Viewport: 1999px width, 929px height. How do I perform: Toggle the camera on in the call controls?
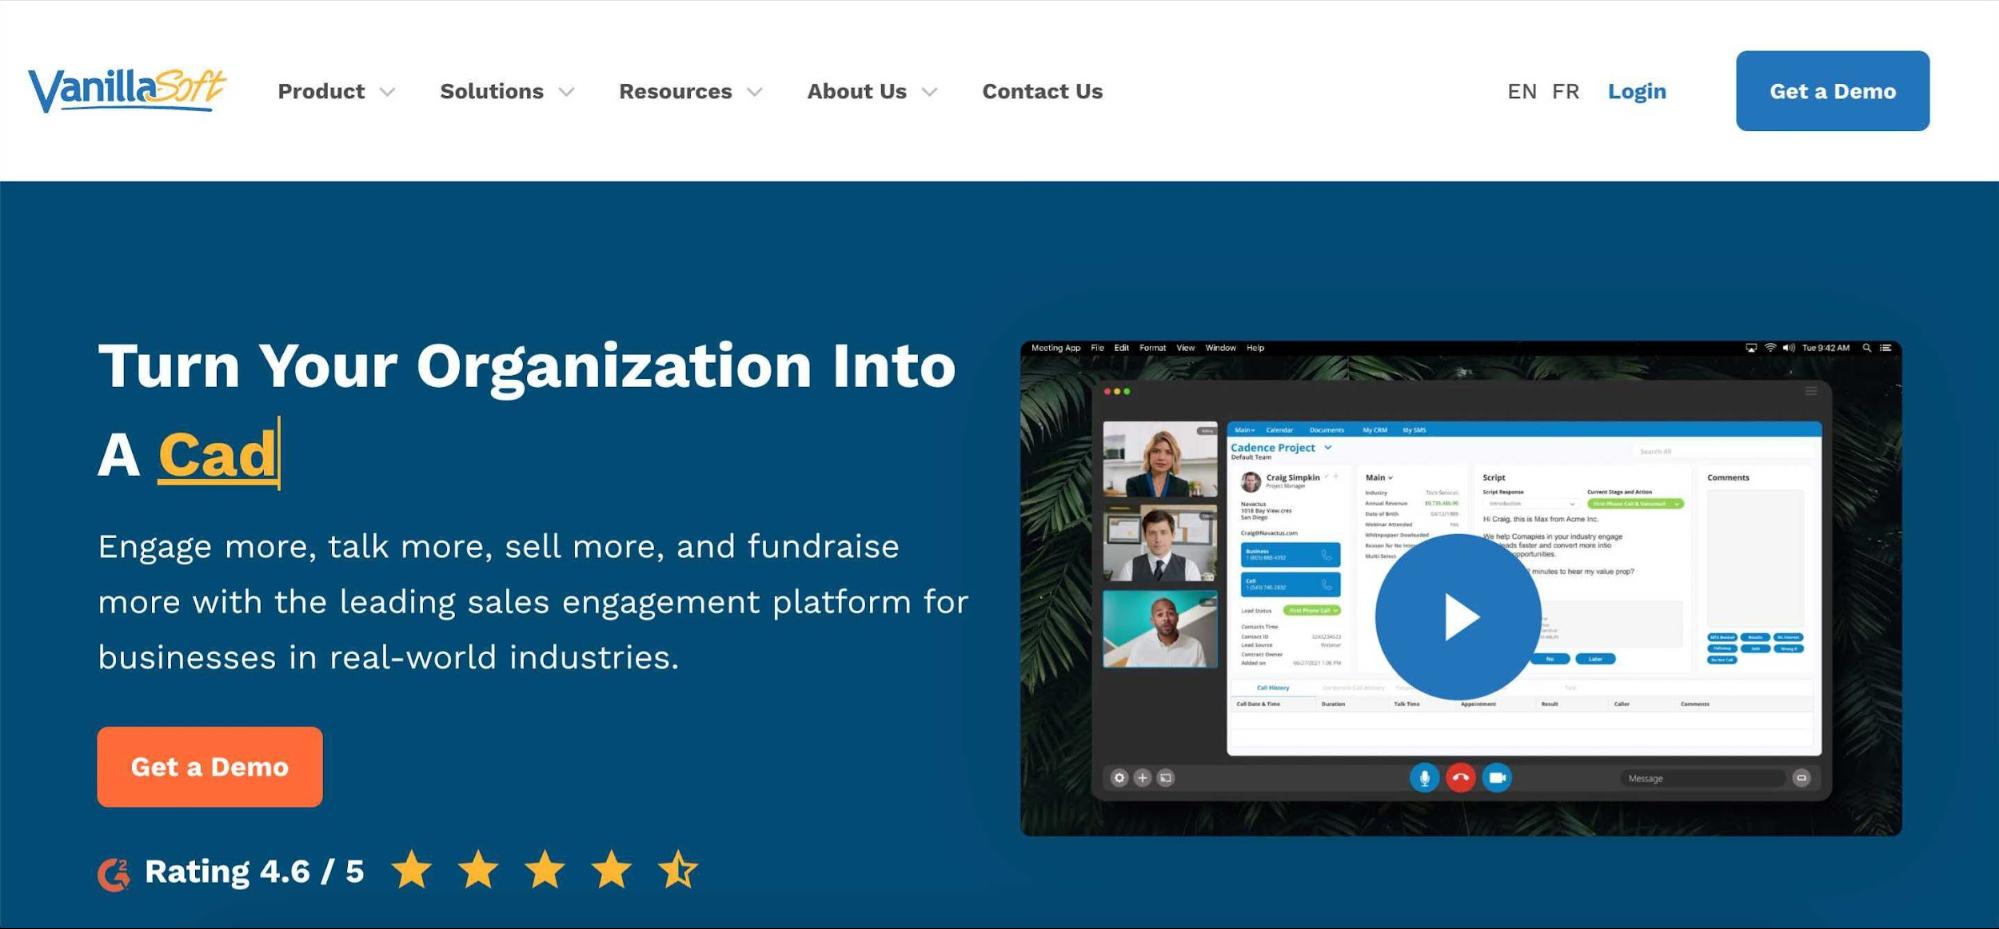1496,778
